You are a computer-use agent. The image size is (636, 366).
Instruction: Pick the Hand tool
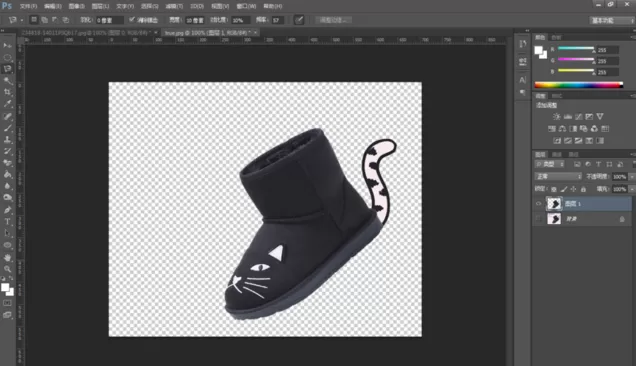point(8,257)
